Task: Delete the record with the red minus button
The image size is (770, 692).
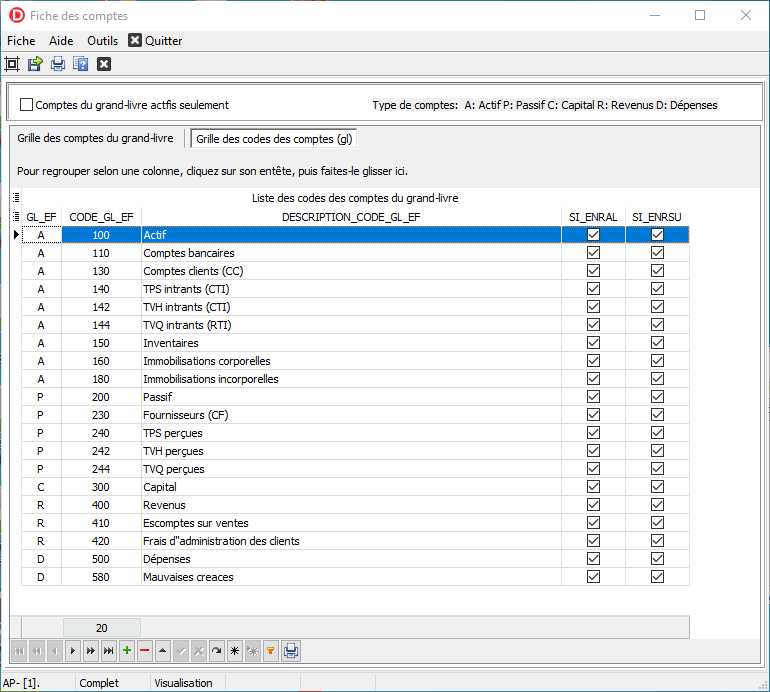Action: [144, 651]
